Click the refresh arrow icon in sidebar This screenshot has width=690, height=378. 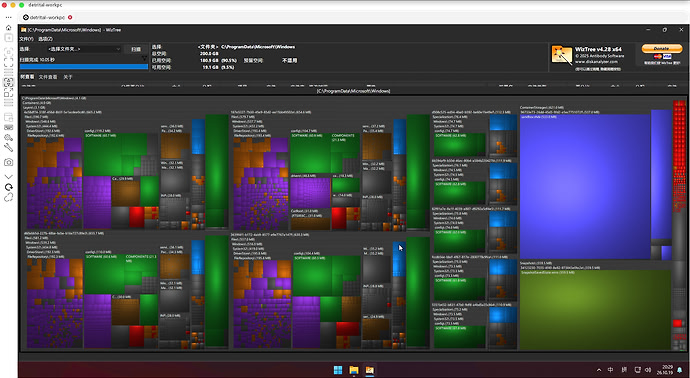(8, 187)
